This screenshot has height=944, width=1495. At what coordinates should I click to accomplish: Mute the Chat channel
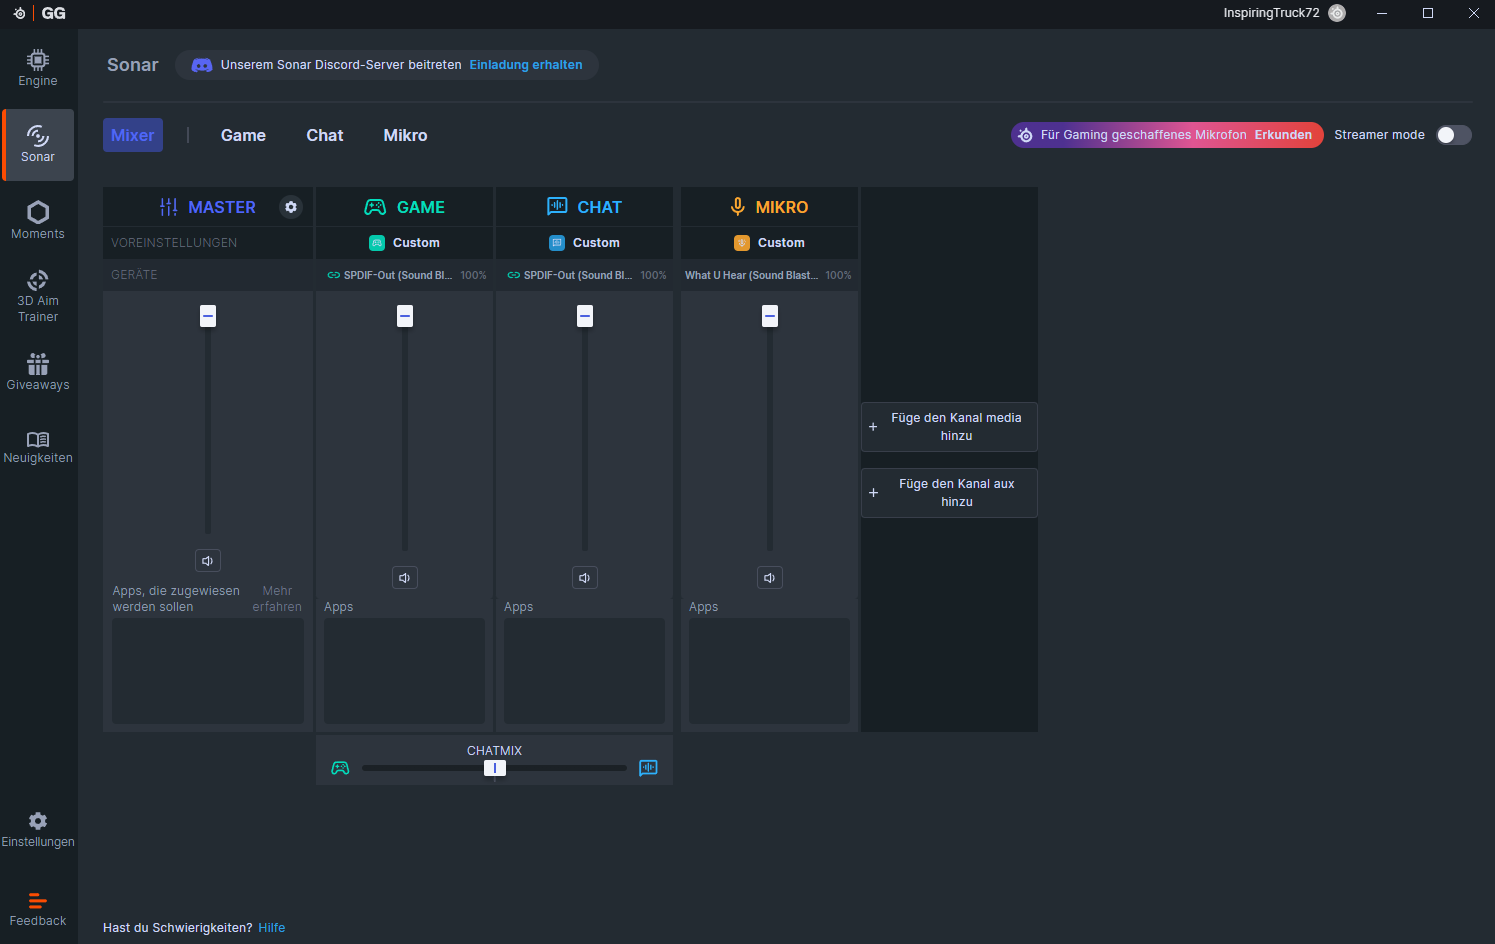coord(584,578)
